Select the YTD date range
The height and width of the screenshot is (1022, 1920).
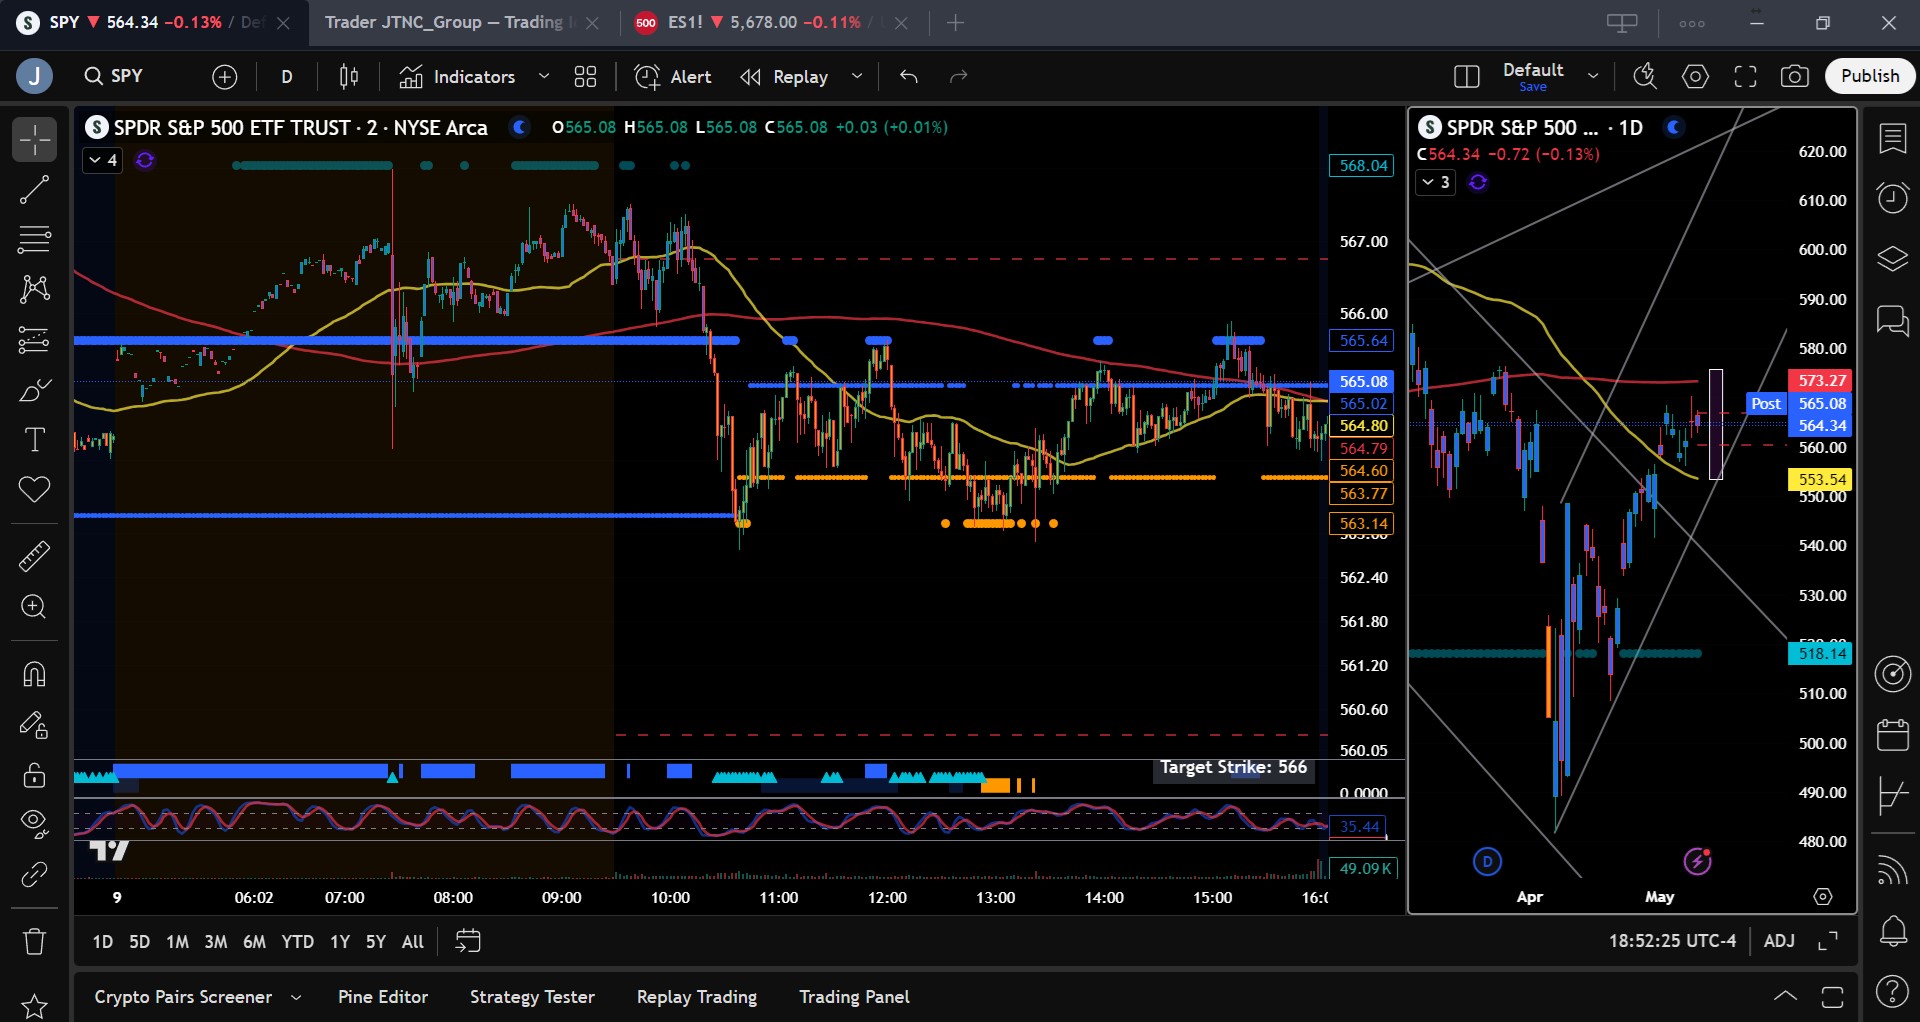coord(298,942)
